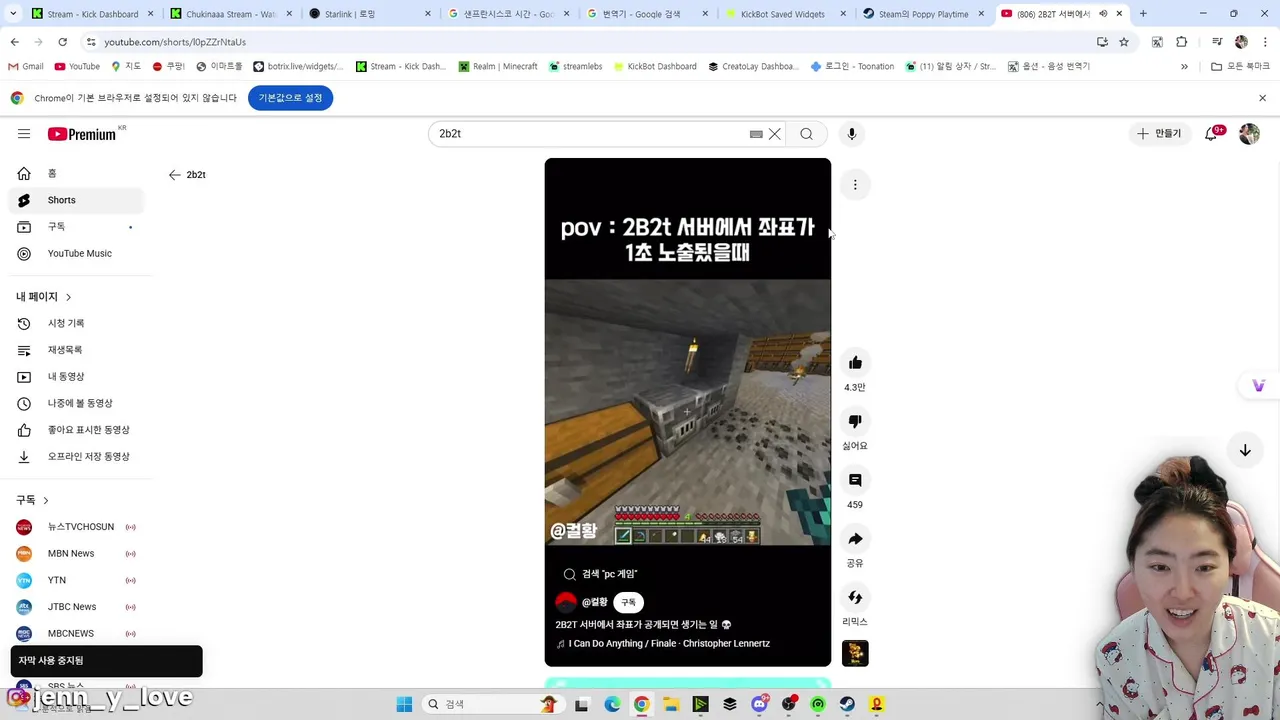Remix this short with the remix icon
Screen dimensions: 1280x720
(x=855, y=597)
